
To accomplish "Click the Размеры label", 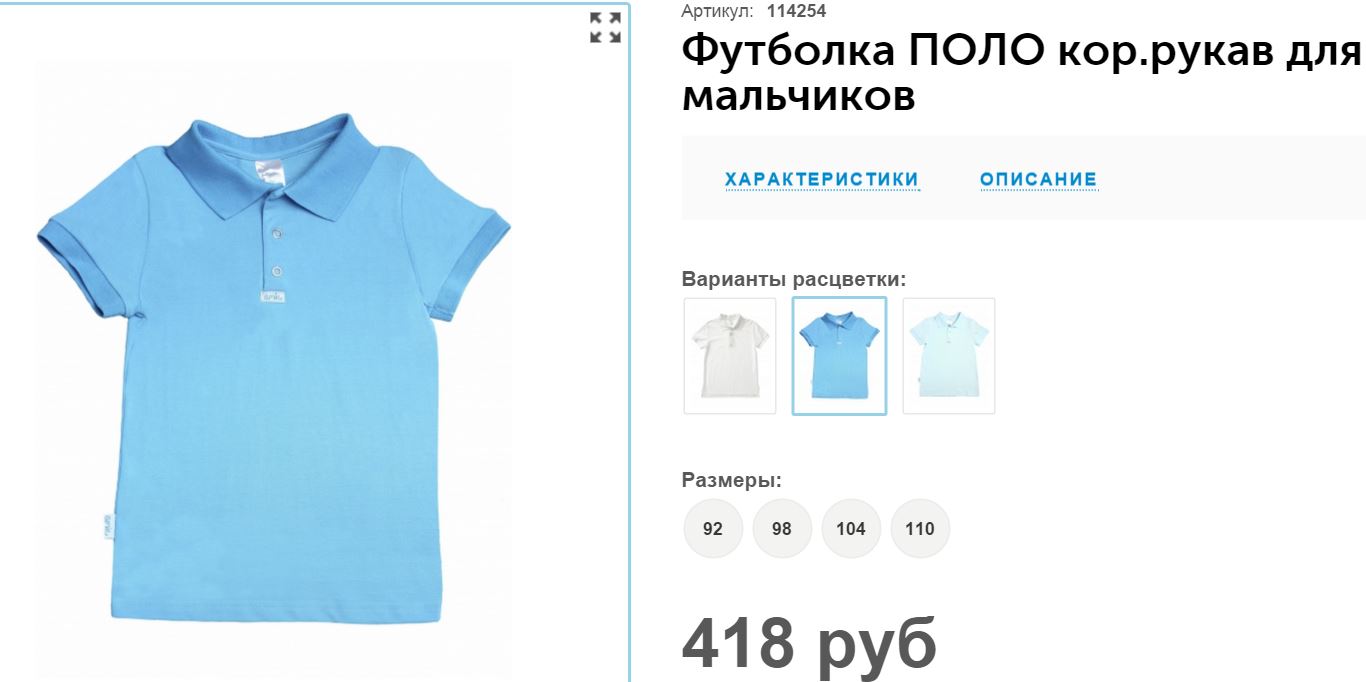I will [732, 480].
